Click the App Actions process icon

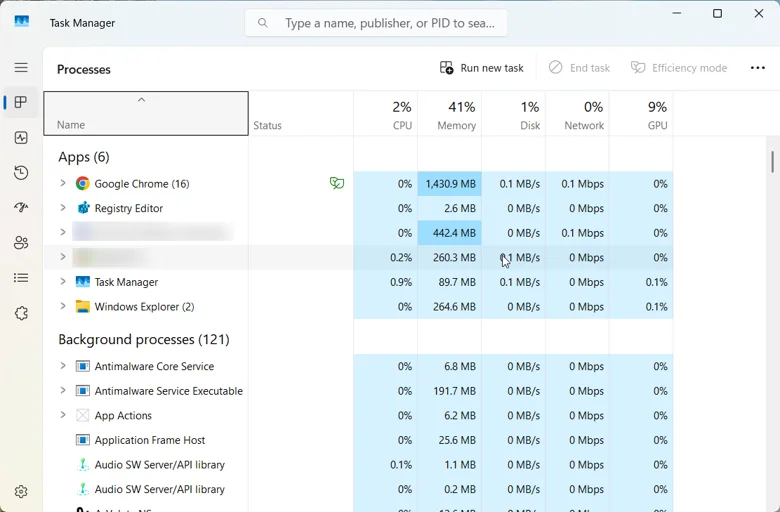tap(83, 415)
